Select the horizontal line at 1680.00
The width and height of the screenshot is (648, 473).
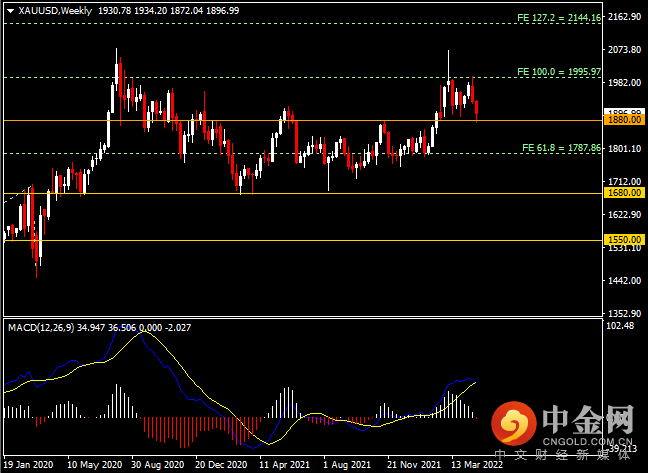(x=303, y=193)
